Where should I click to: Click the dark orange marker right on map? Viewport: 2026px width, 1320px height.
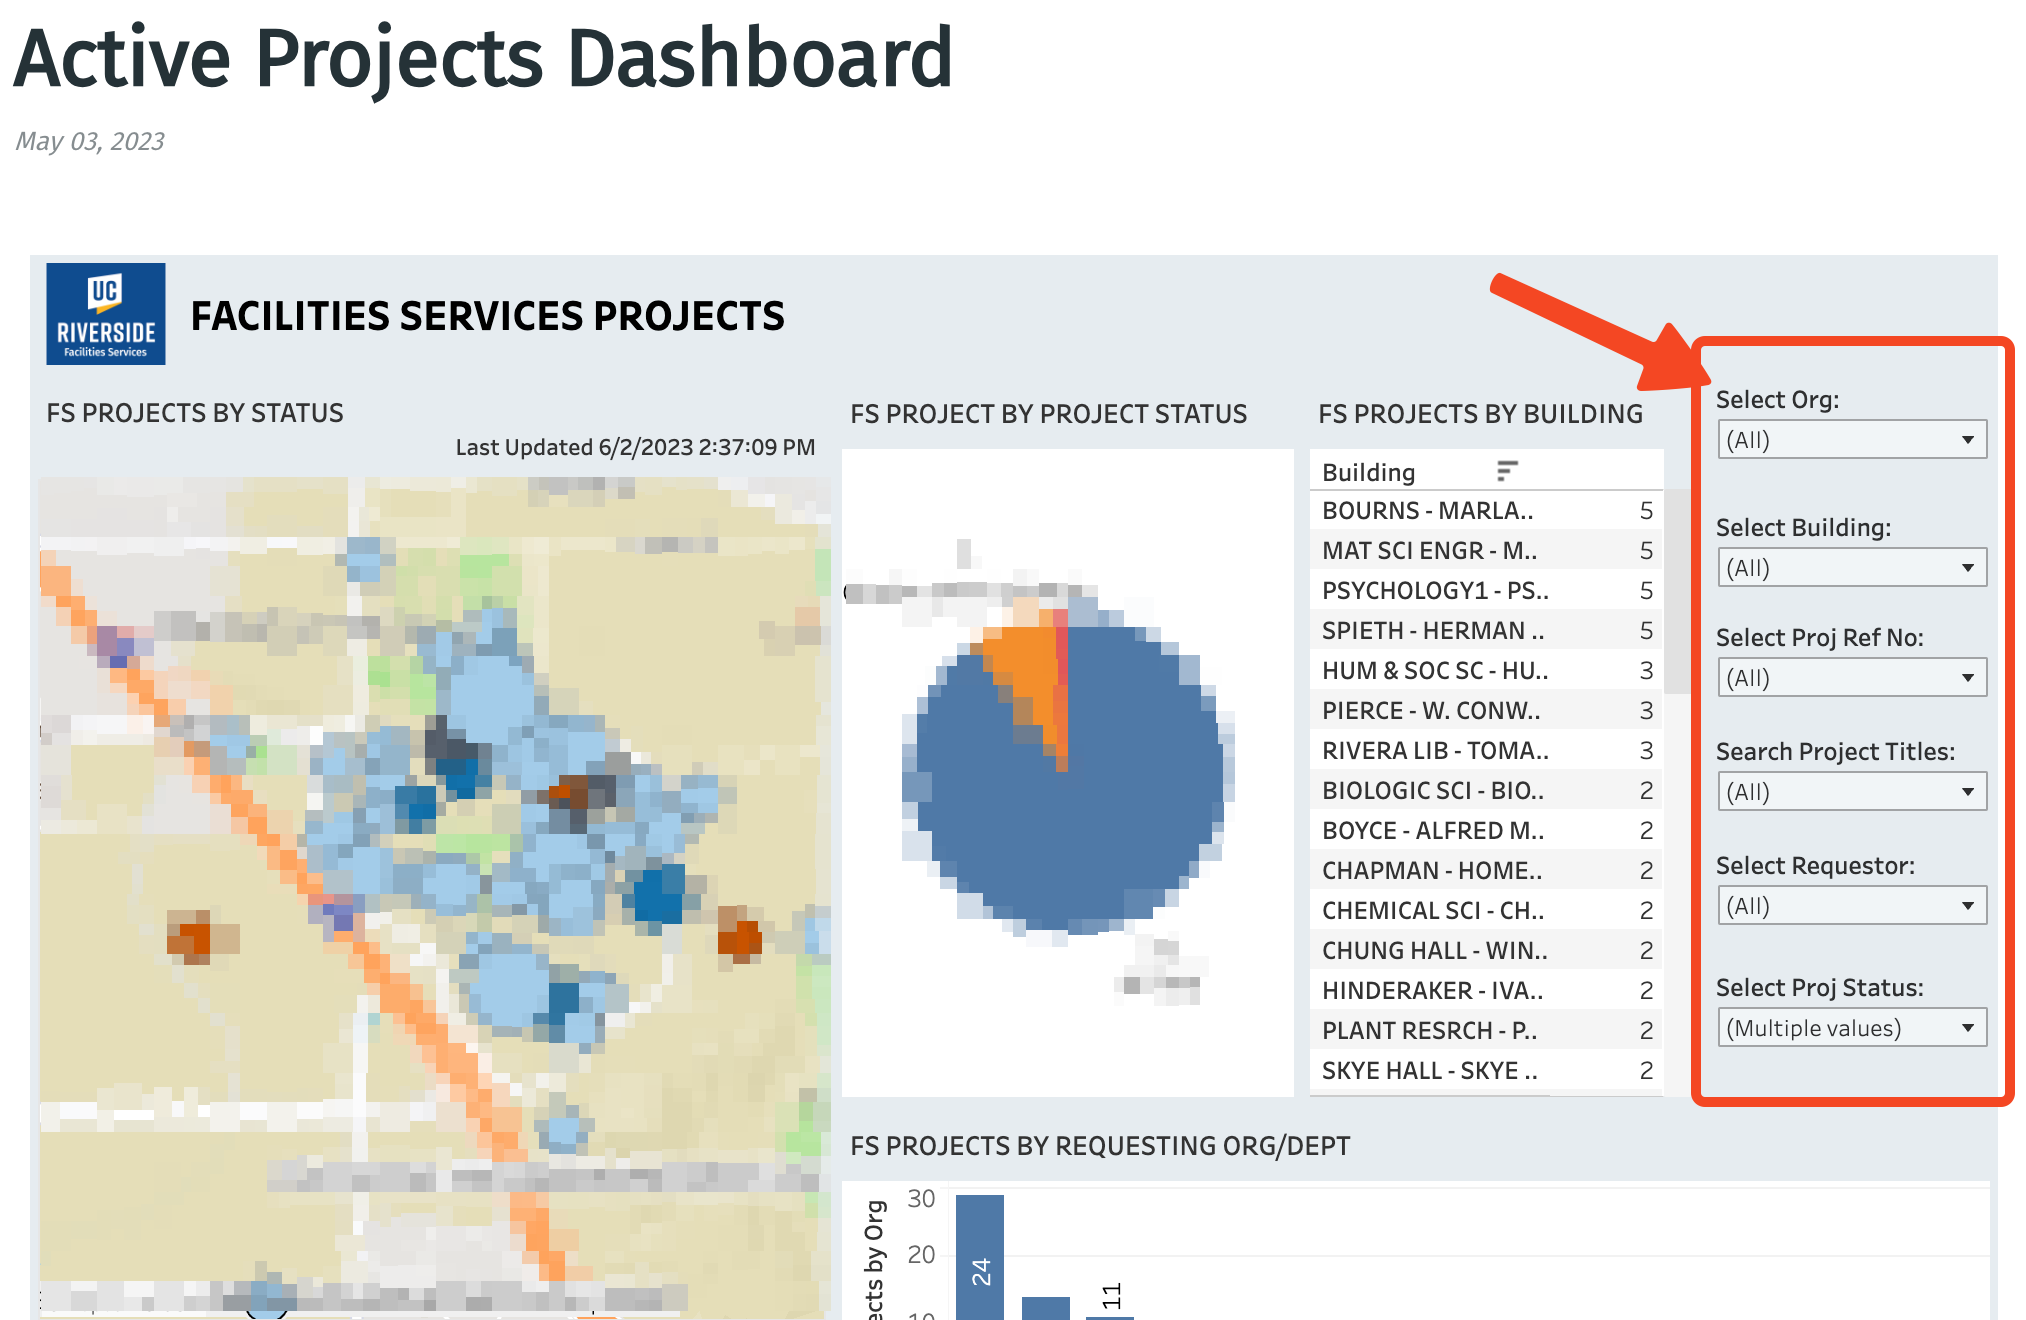[740, 938]
